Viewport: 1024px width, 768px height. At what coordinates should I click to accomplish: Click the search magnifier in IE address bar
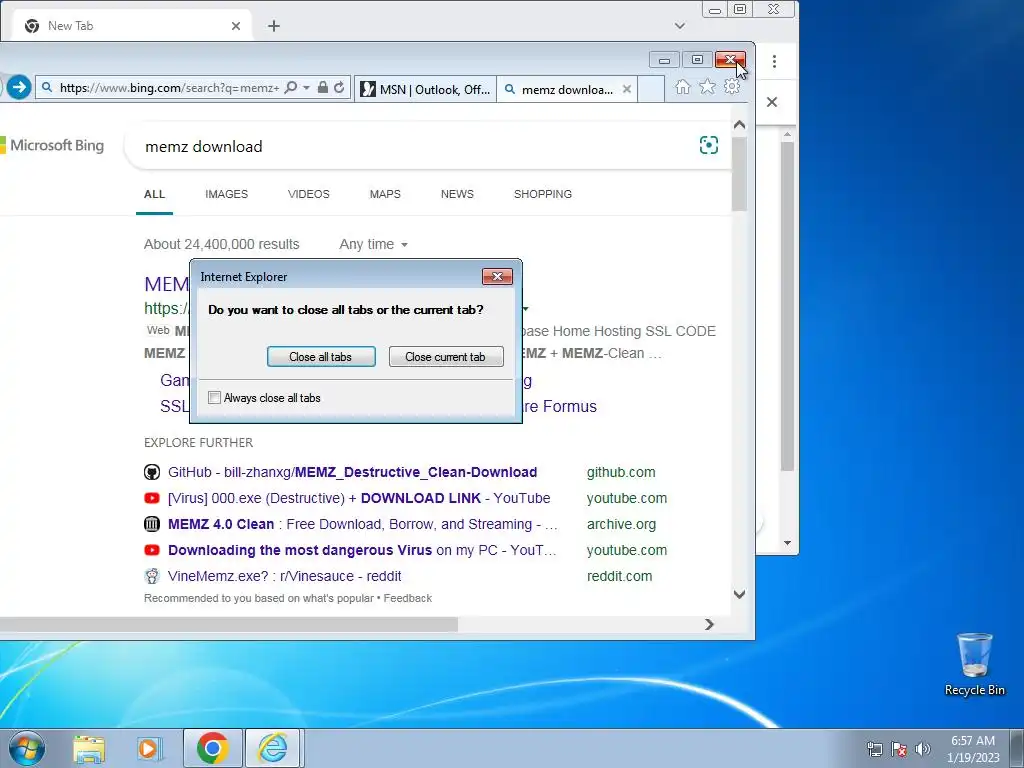(x=291, y=88)
